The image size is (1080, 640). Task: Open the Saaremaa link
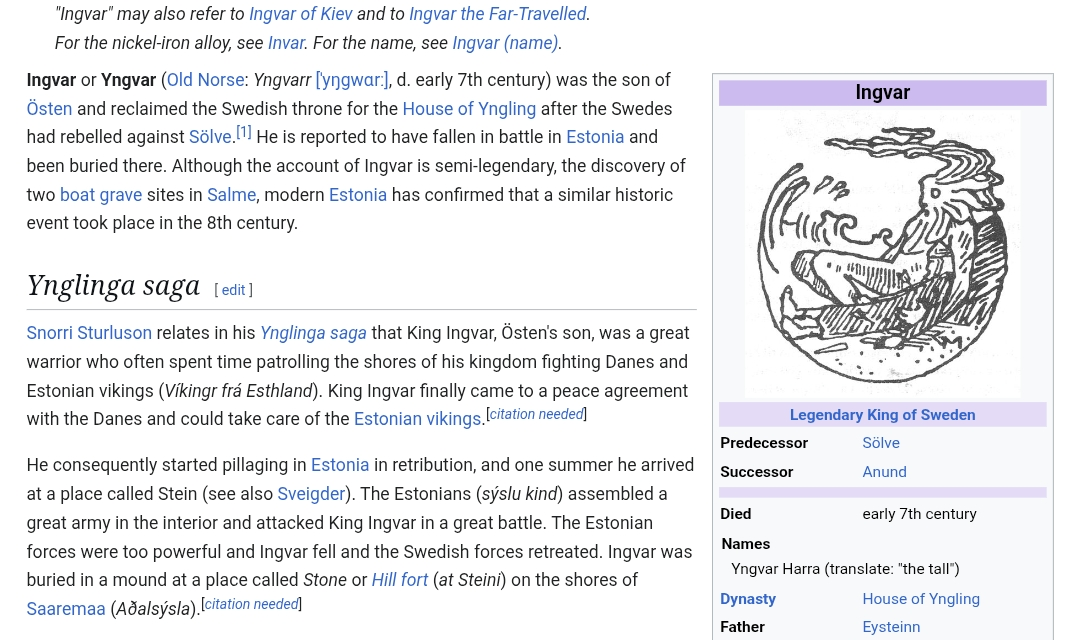click(x=66, y=609)
